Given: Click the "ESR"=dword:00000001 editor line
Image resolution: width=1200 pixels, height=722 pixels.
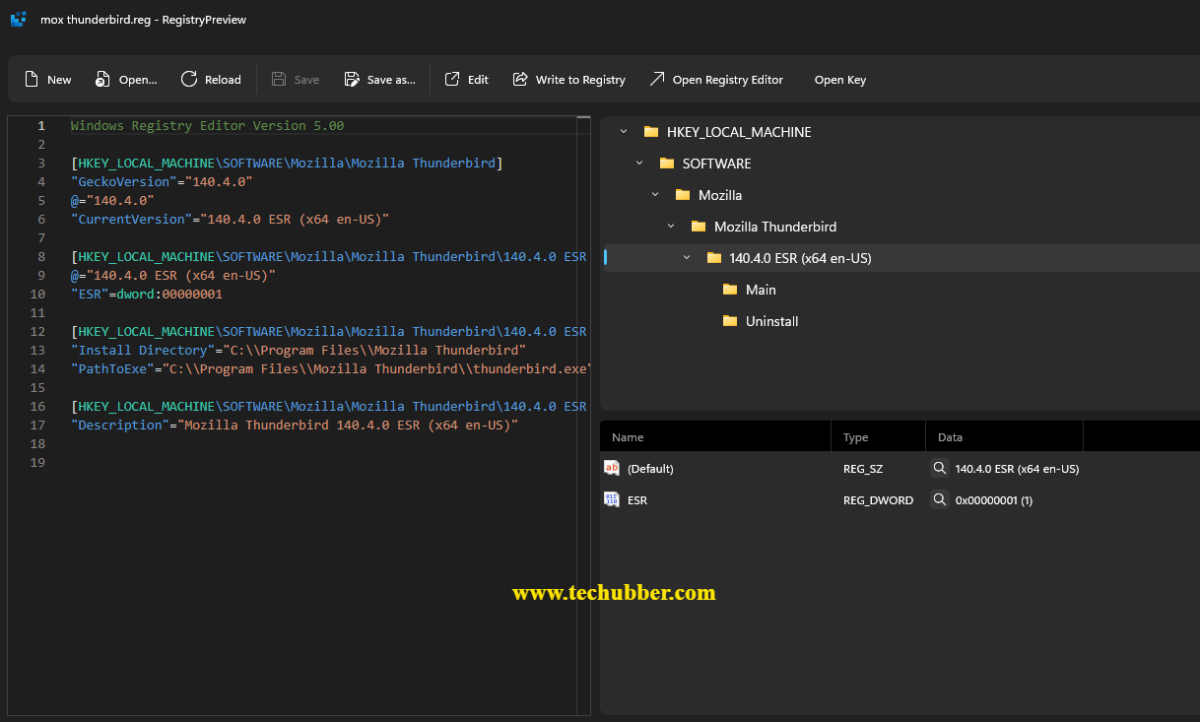Looking at the screenshot, I should [146, 294].
